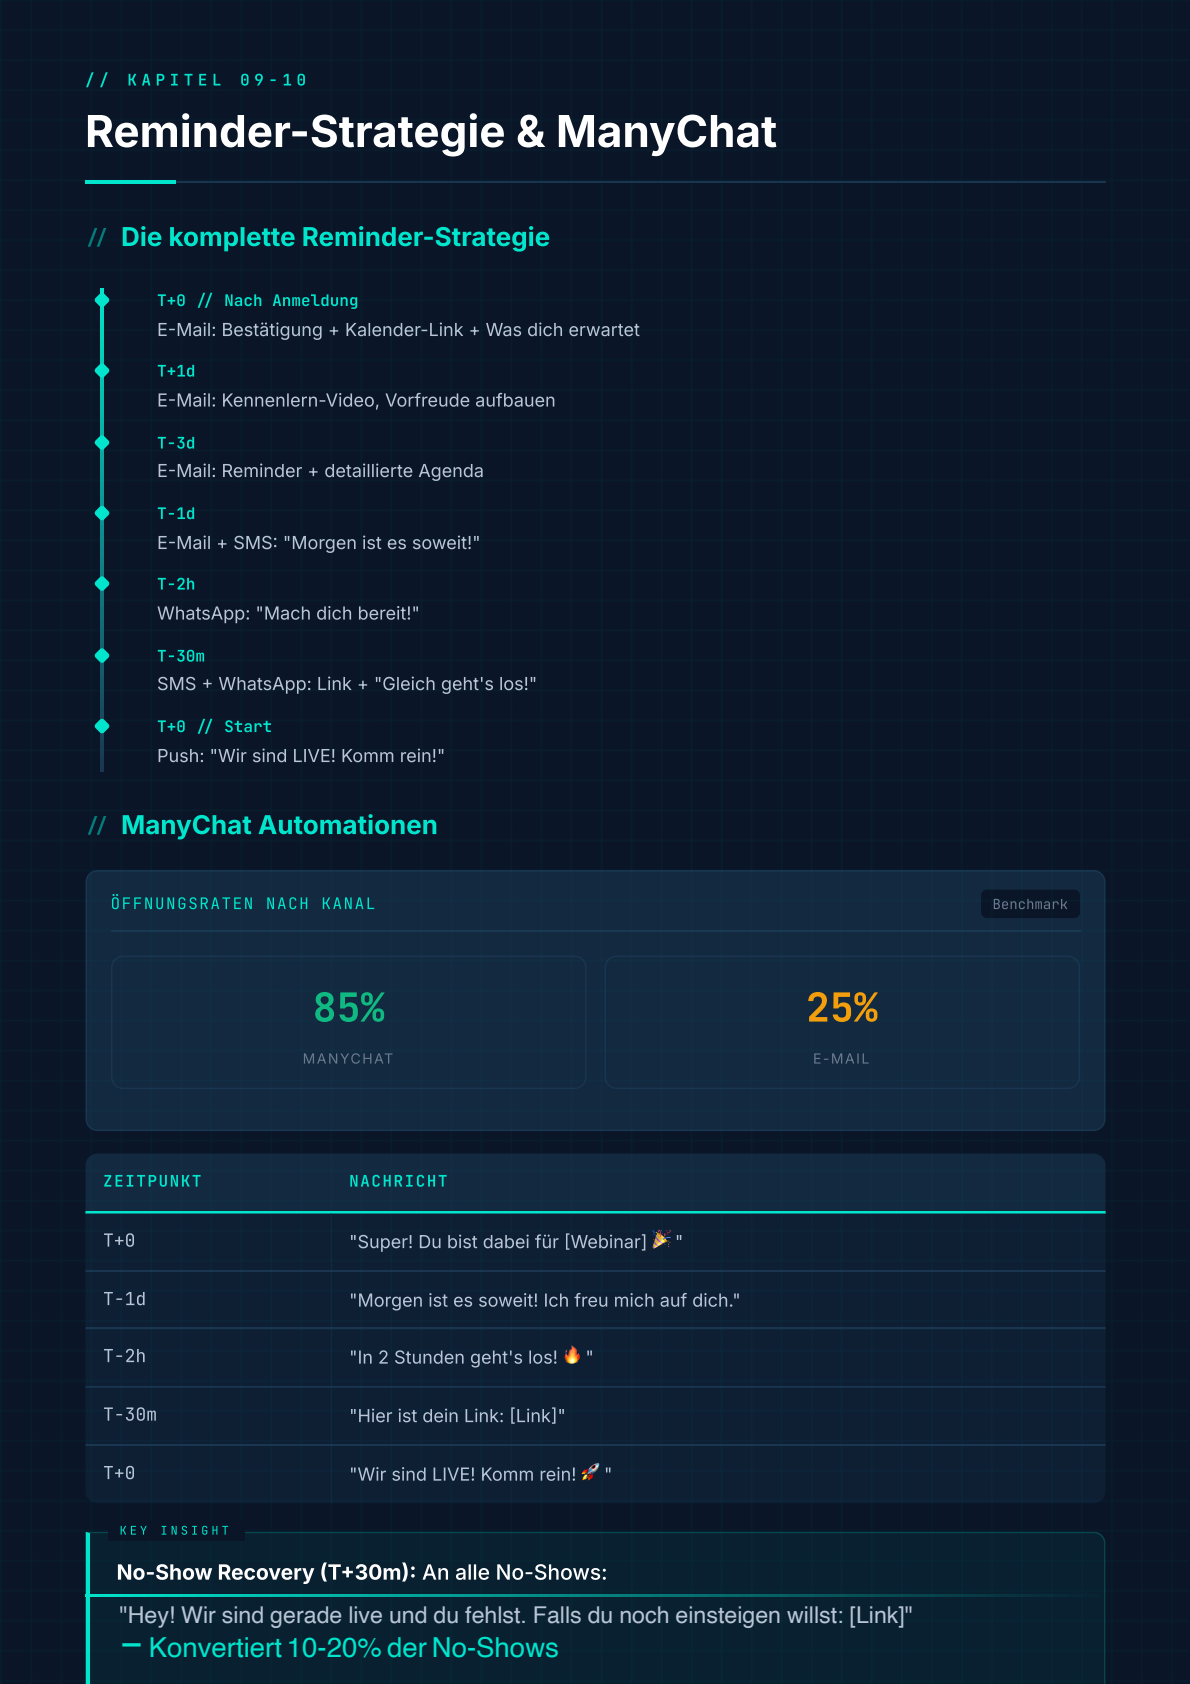Click the KEY INSIGHT label
The width and height of the screenshot is (1190, 1684).
coord(175,1531)
